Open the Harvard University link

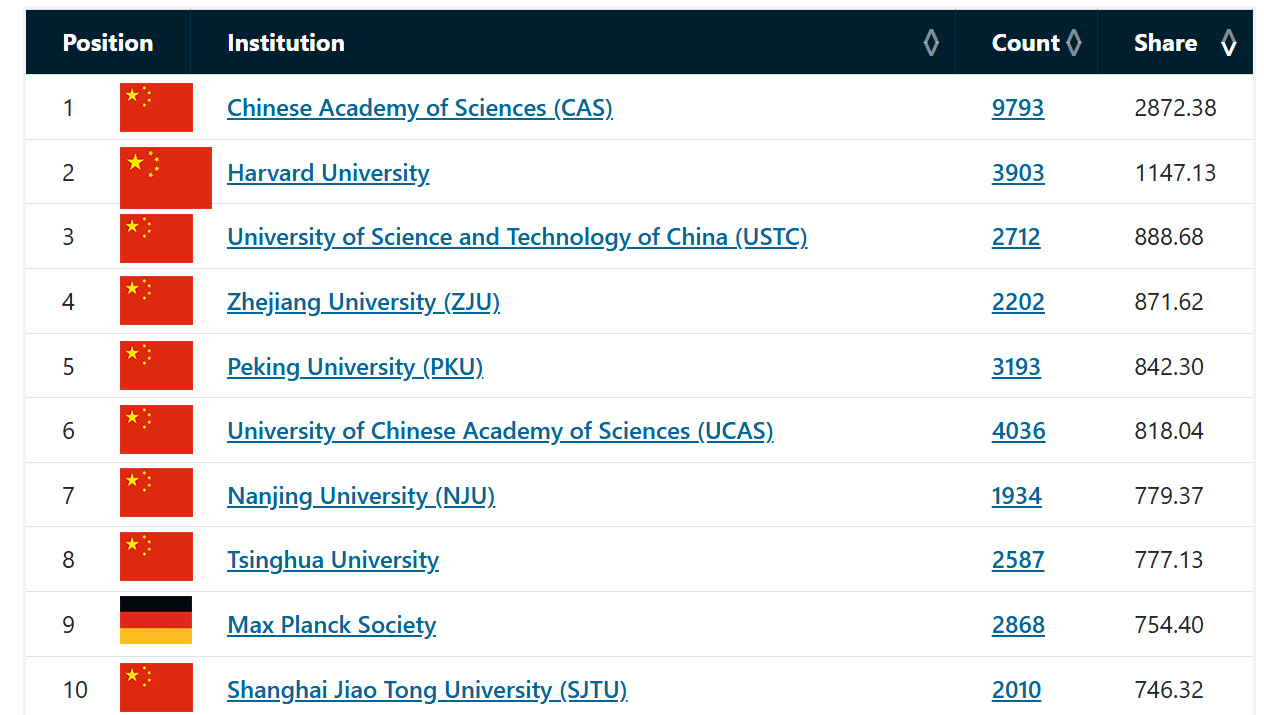coord(328,173)
